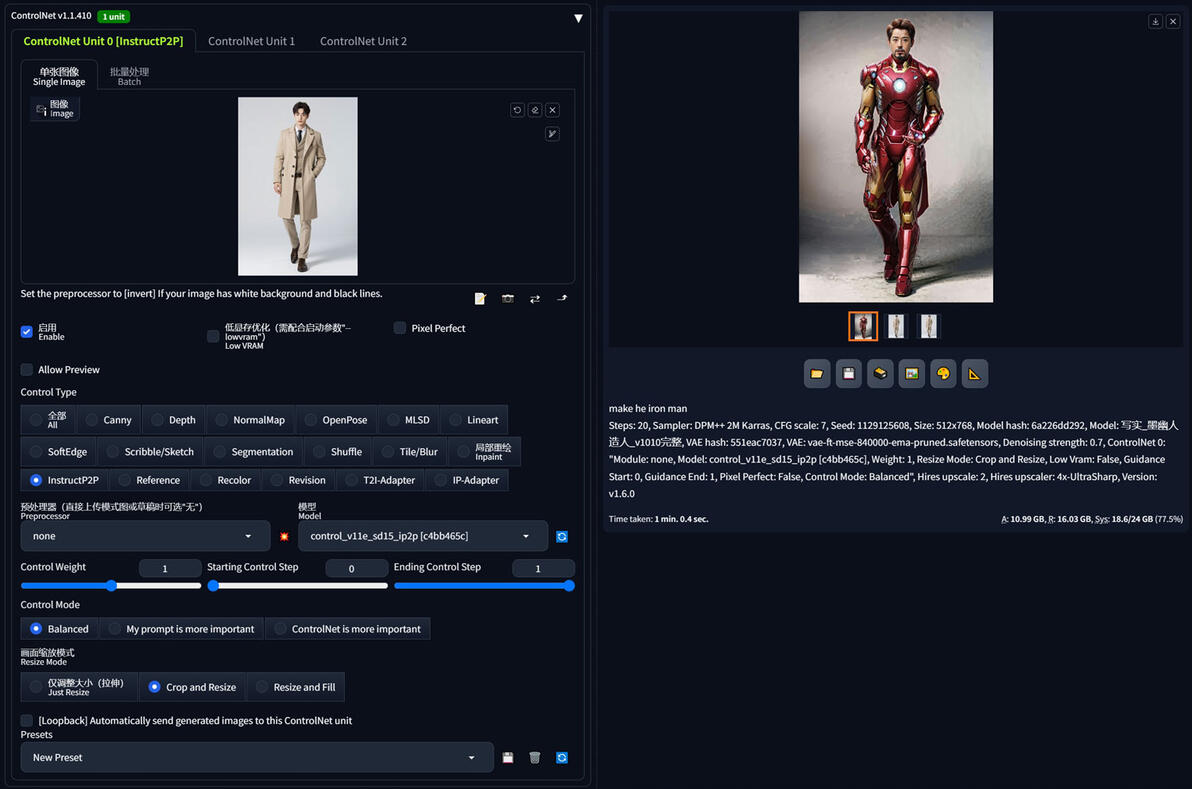Viewport: 1192px width, 789px height.
Task: Select the Tile/Blur control type
Action: 410,452
